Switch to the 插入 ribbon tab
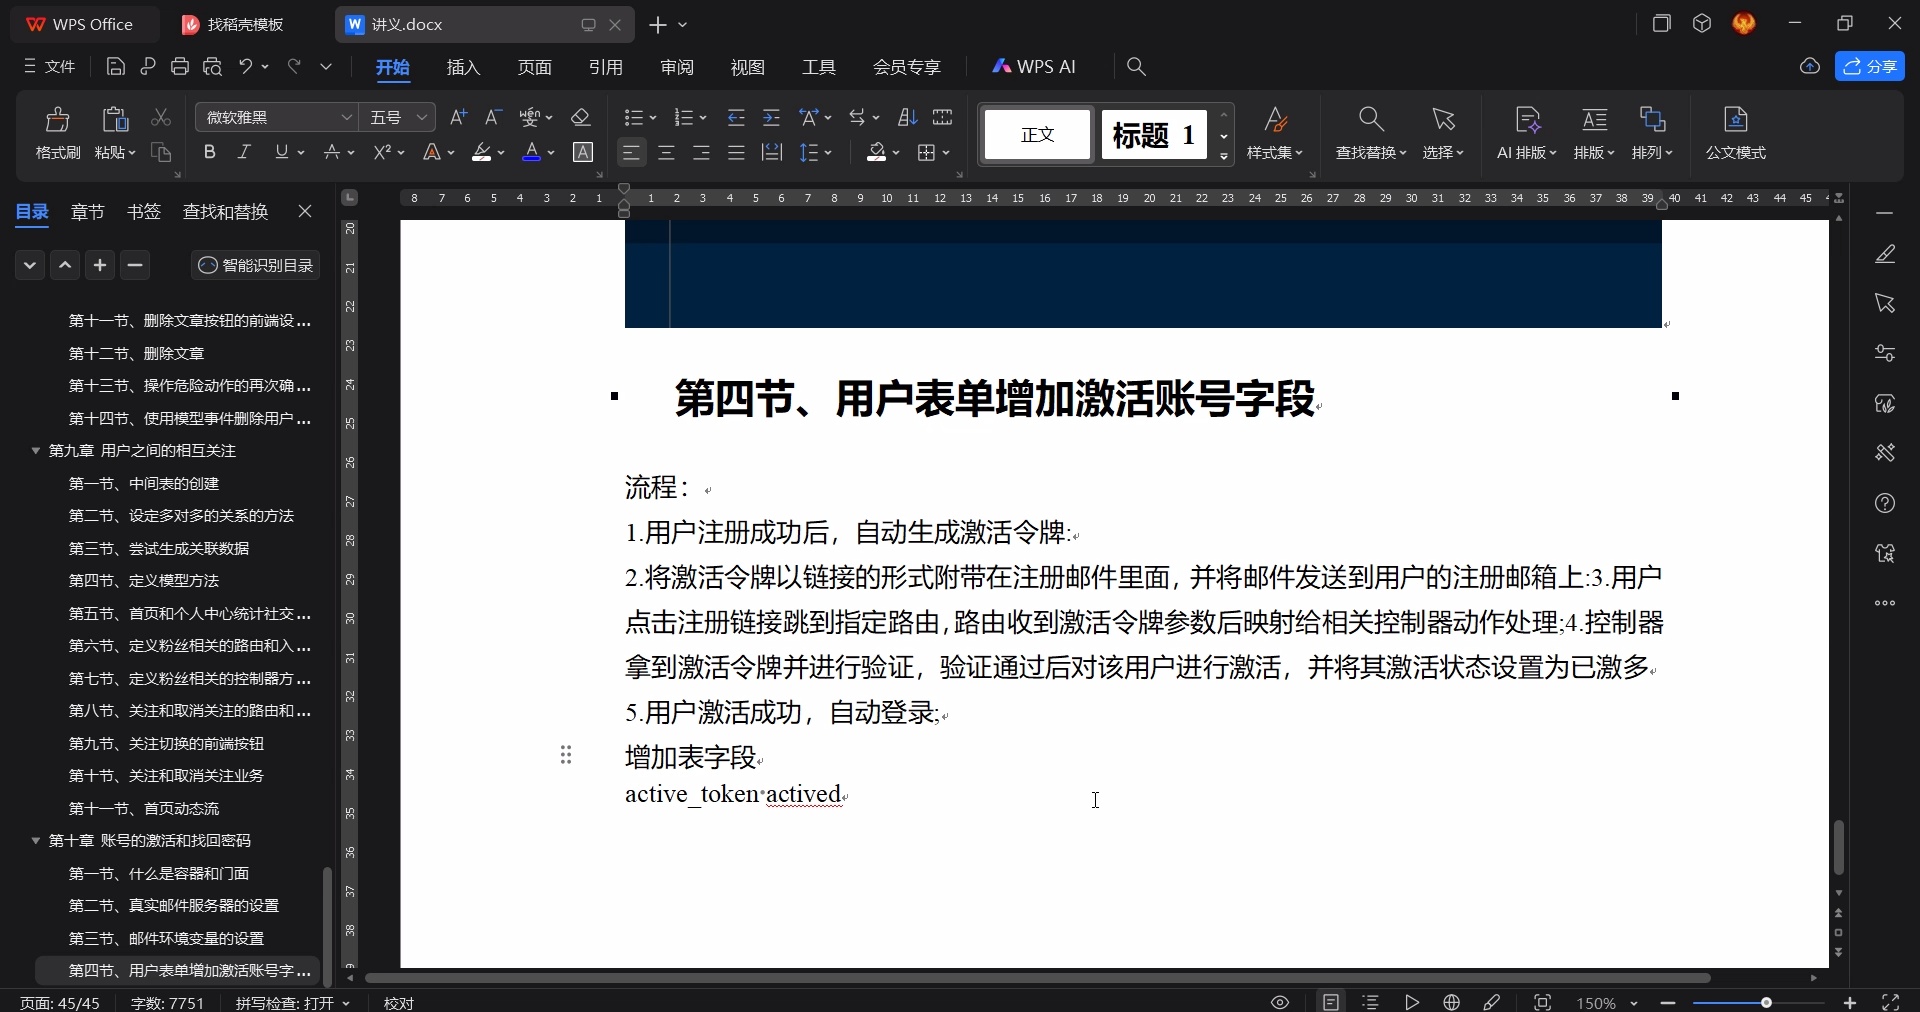 click(461, 67)
